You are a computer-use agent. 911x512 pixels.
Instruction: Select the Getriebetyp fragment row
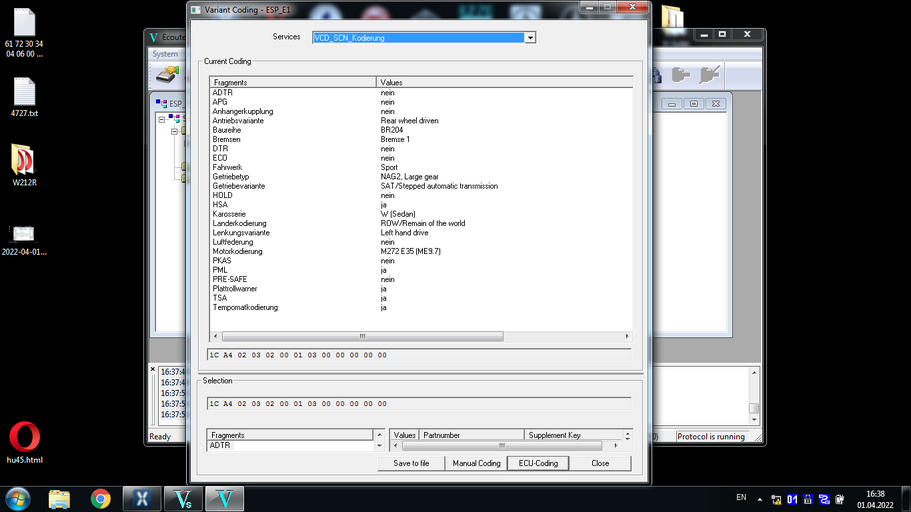pos(231,177)
